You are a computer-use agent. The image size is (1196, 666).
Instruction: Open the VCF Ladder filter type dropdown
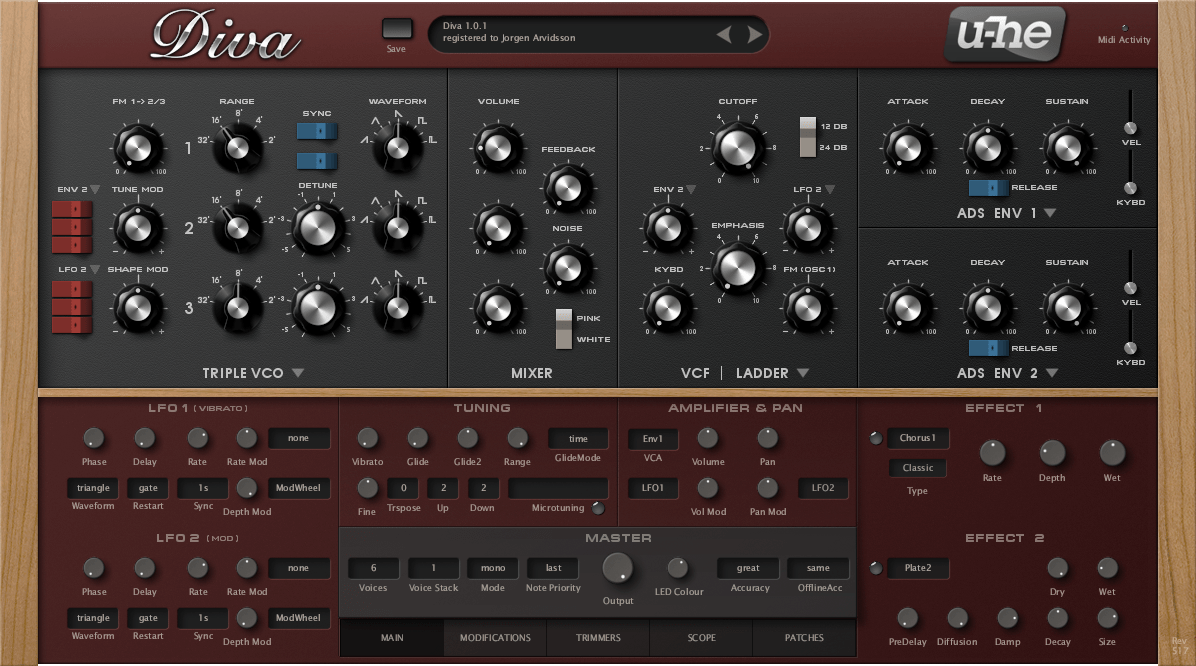802,374
